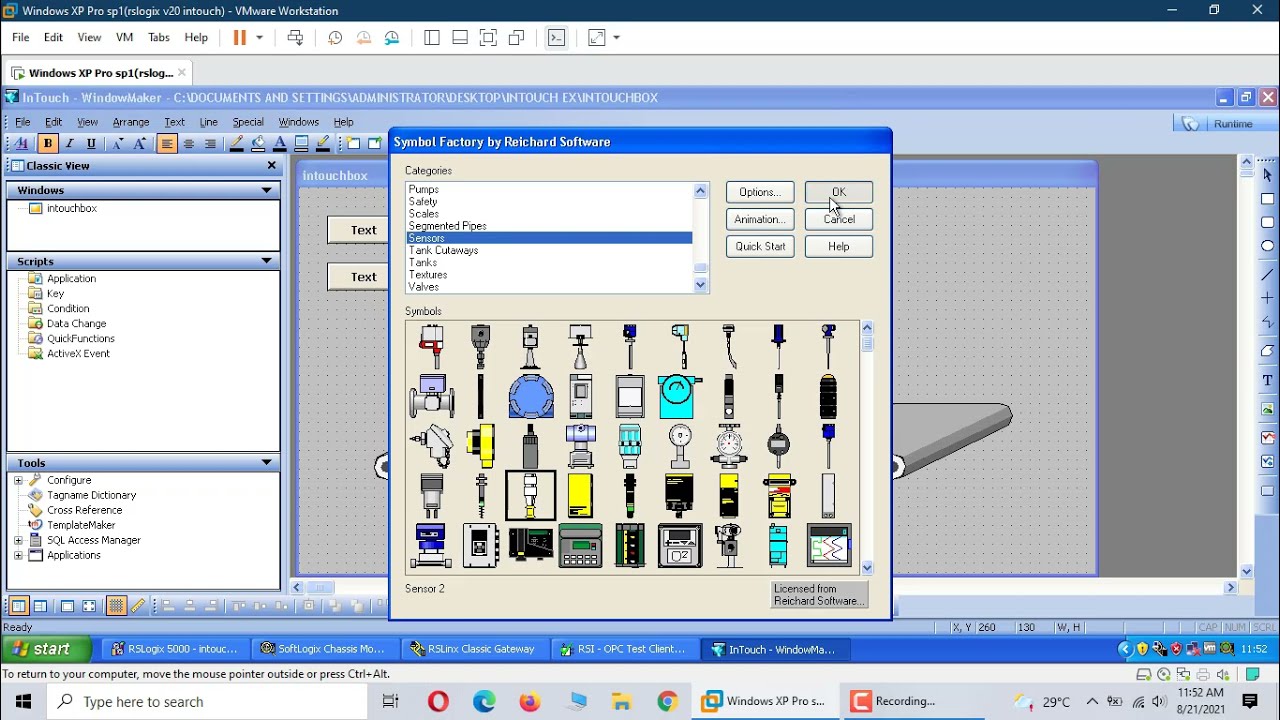Select the chart recorder symbol

click(x=829, y=546)
